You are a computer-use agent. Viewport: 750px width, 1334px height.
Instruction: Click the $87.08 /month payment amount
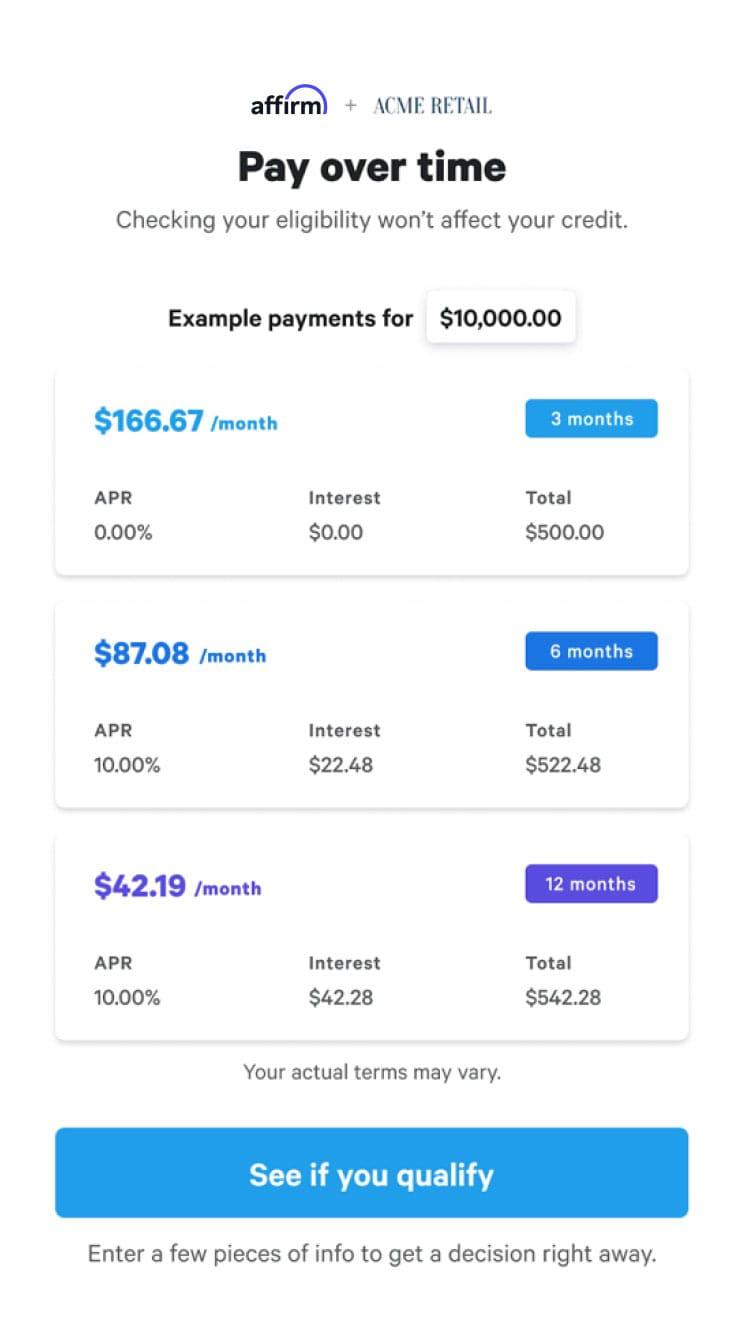point(180,654)
